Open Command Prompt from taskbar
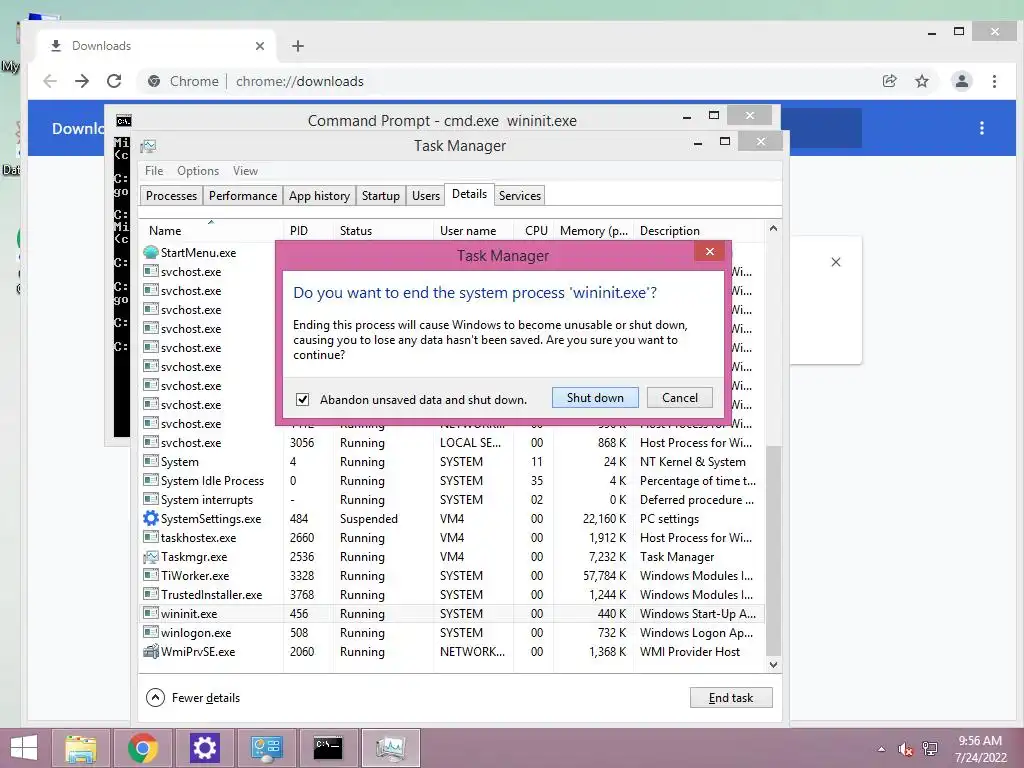Screen dimensions: 1024x768 [x=328, y=748]
